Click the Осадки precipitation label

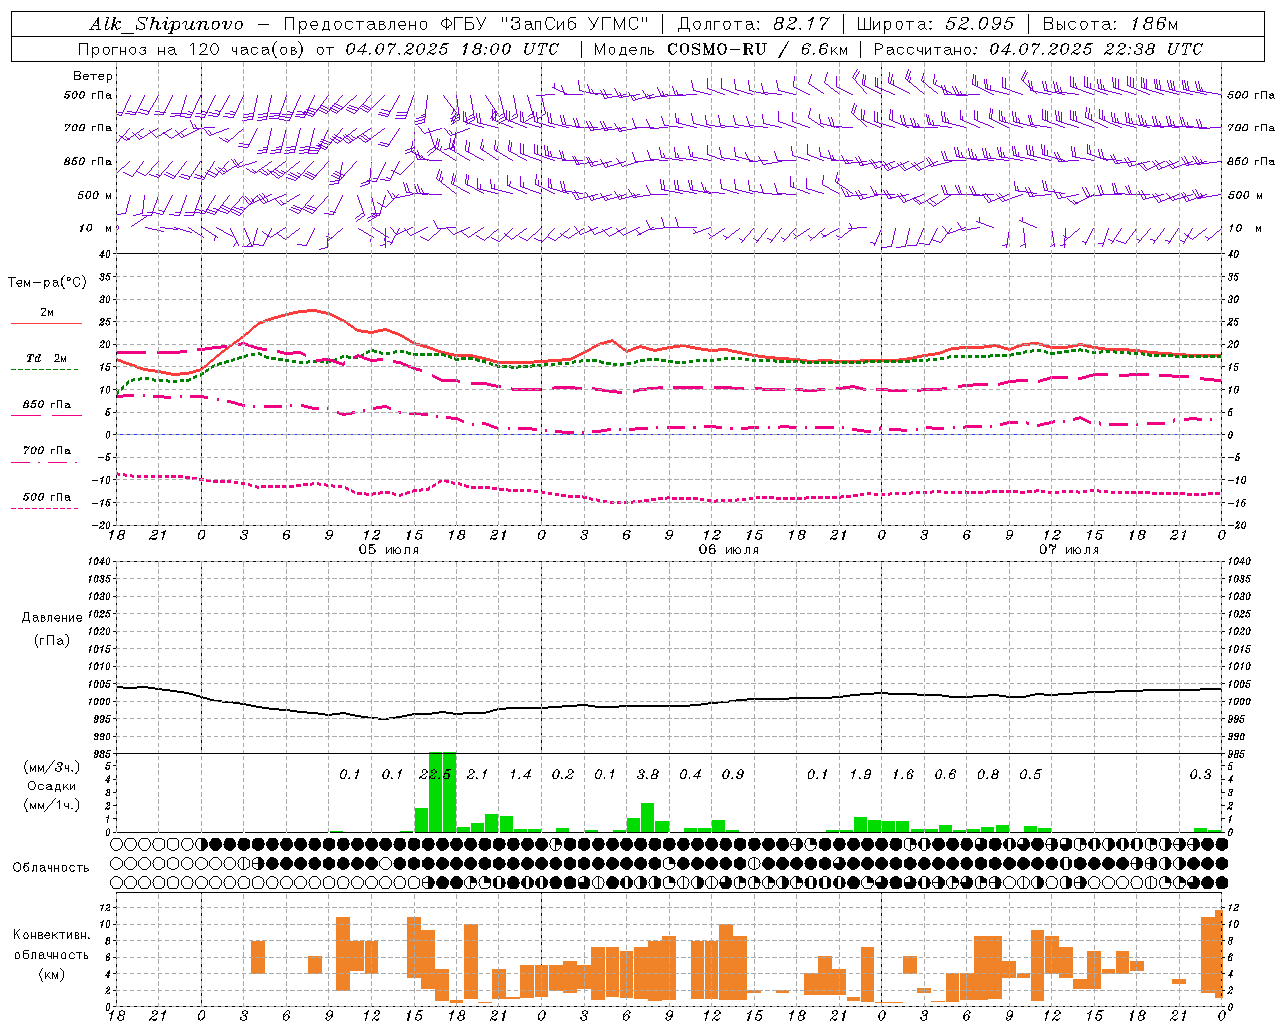(x=52, y=786)
